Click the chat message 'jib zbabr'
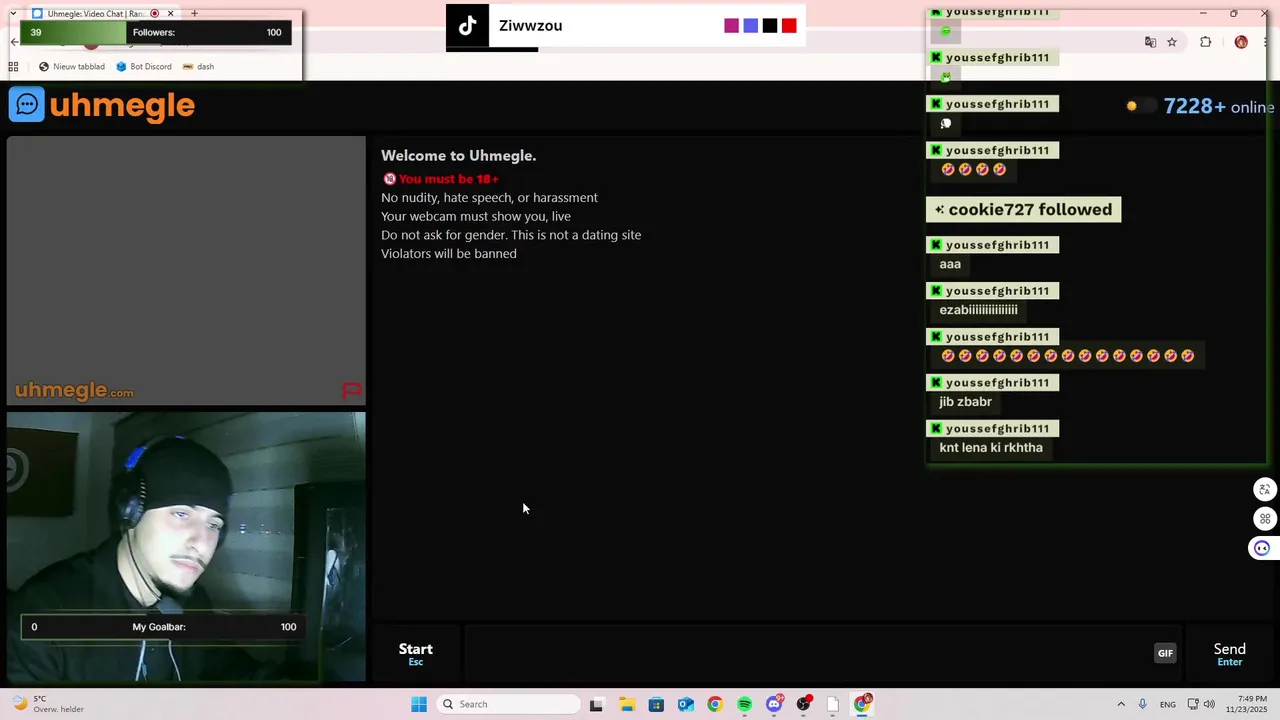This screenshot has width=1280, height=720. (x=965, y=402)
